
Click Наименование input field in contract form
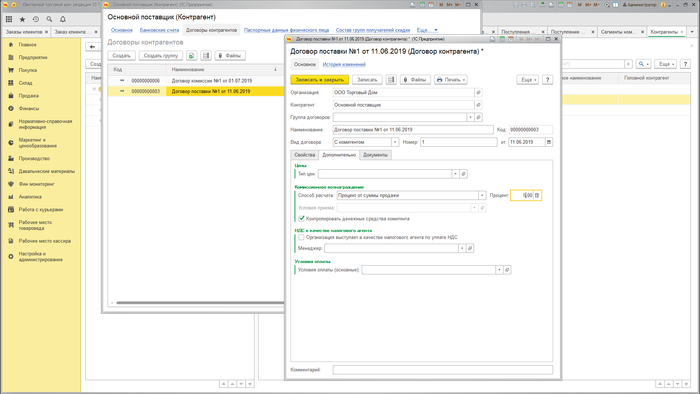point(413,130)
